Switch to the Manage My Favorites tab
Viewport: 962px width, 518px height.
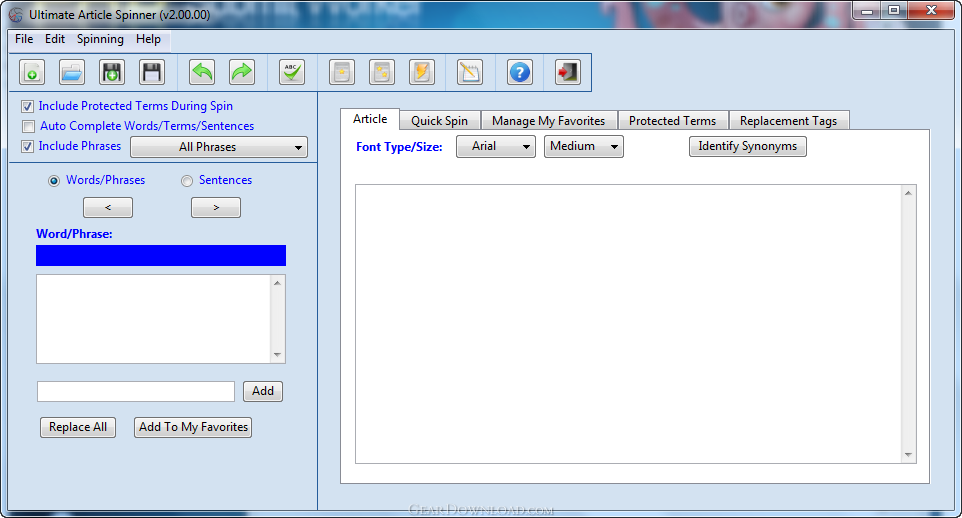[548, 121]
